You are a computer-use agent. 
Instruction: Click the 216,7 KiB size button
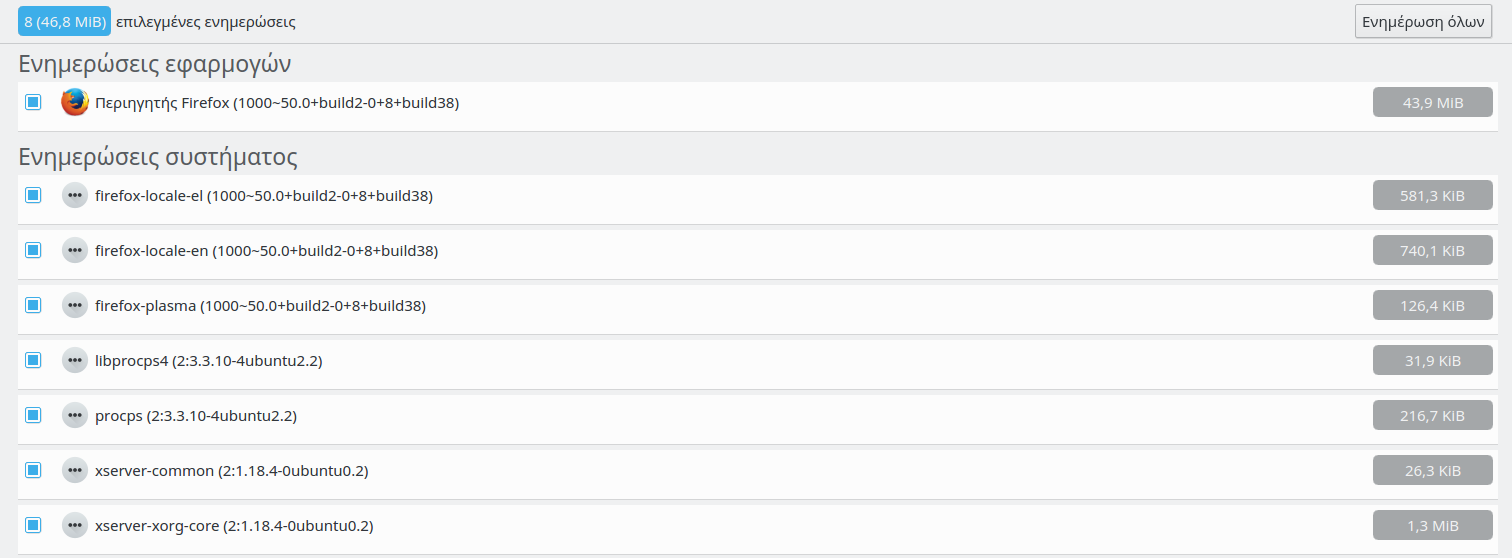[x=1432, y=416]
